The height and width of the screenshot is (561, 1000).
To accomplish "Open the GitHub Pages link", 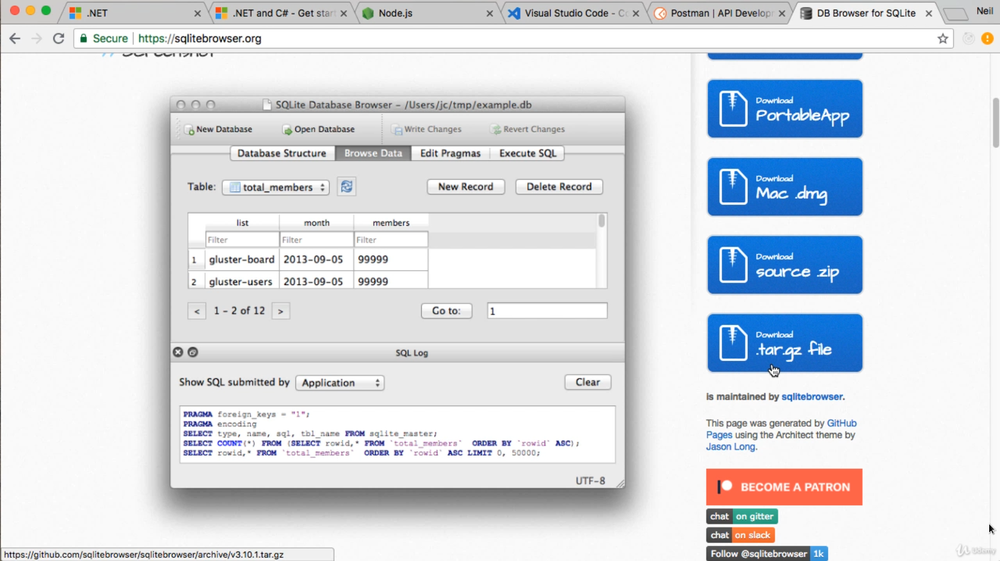I will [841, 423].
